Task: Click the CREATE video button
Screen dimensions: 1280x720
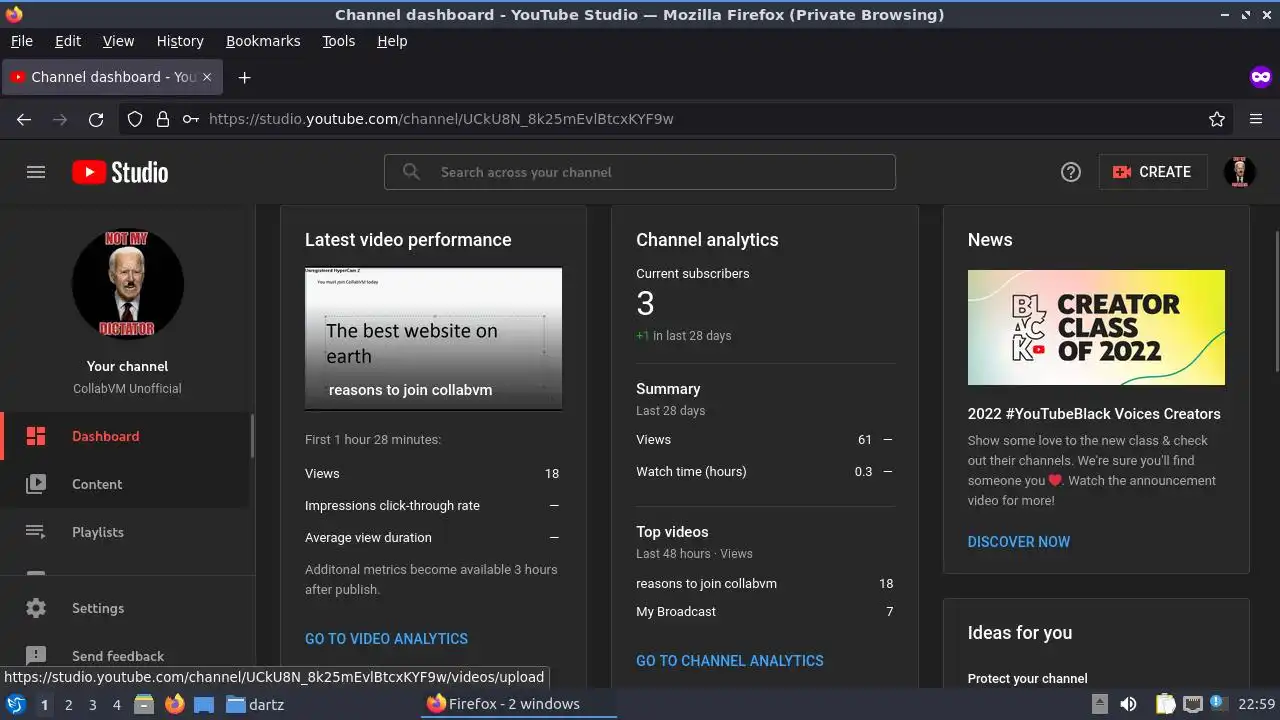Action: coord(1153,172)
